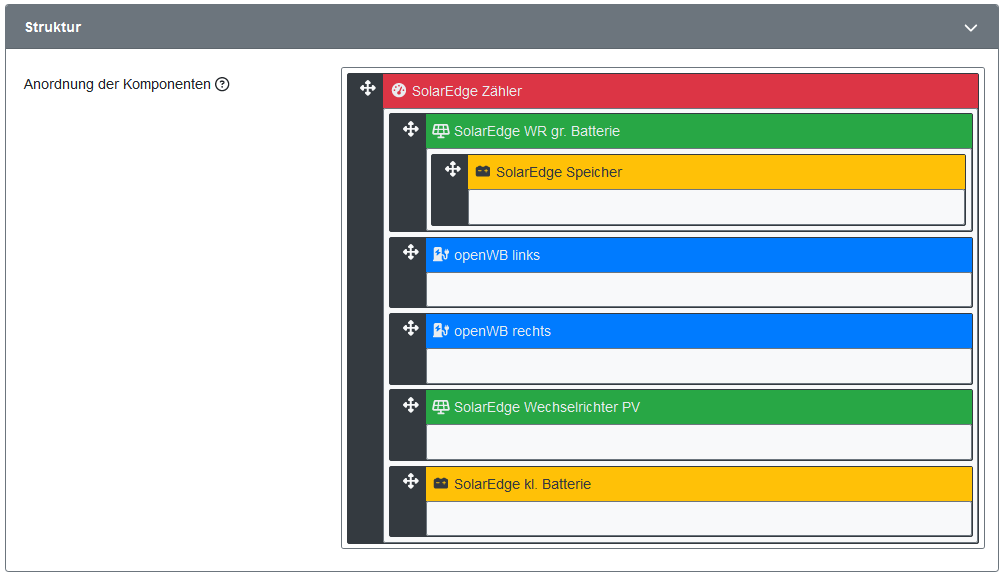
Task: Select the SolarEdge Zähler label
Action: point(467,91)
